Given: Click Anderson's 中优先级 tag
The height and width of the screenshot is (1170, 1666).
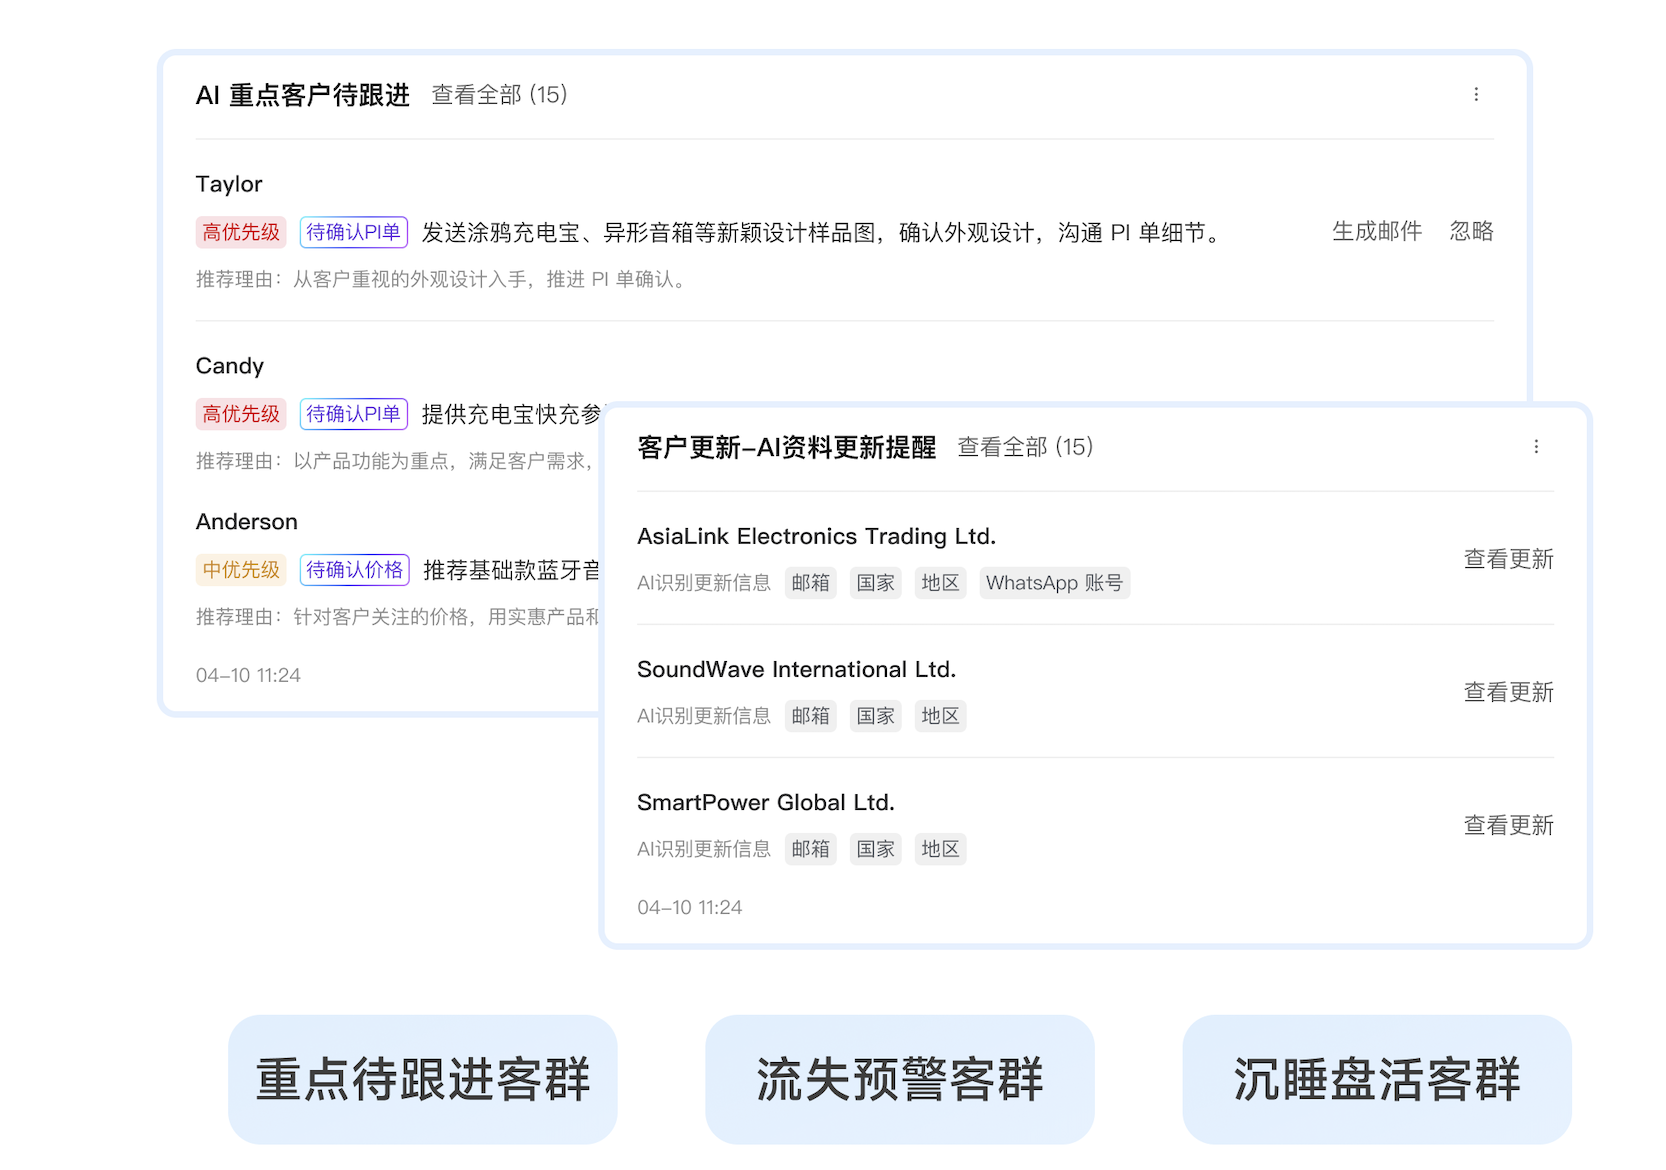Looking at the screenshot, I should [x=241, y=570].
